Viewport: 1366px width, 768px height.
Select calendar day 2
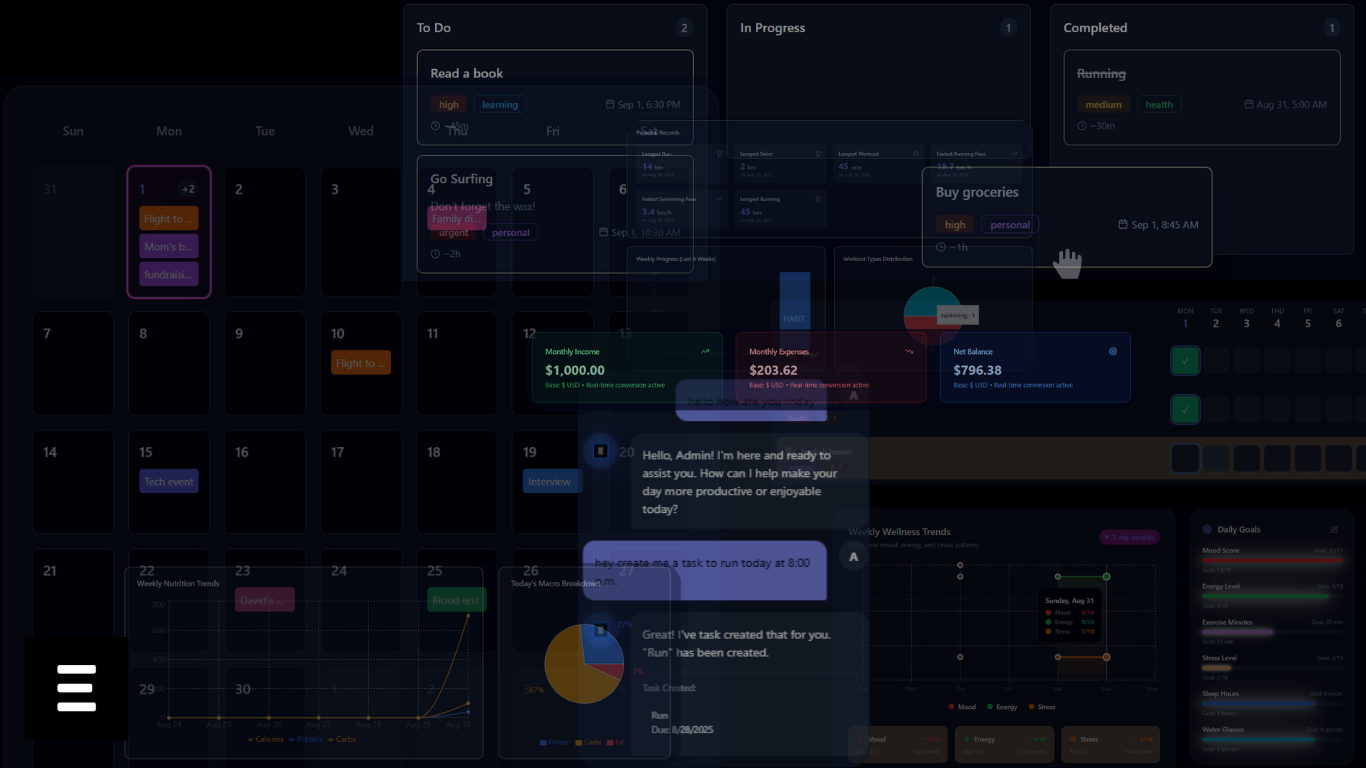pos(265,231)
